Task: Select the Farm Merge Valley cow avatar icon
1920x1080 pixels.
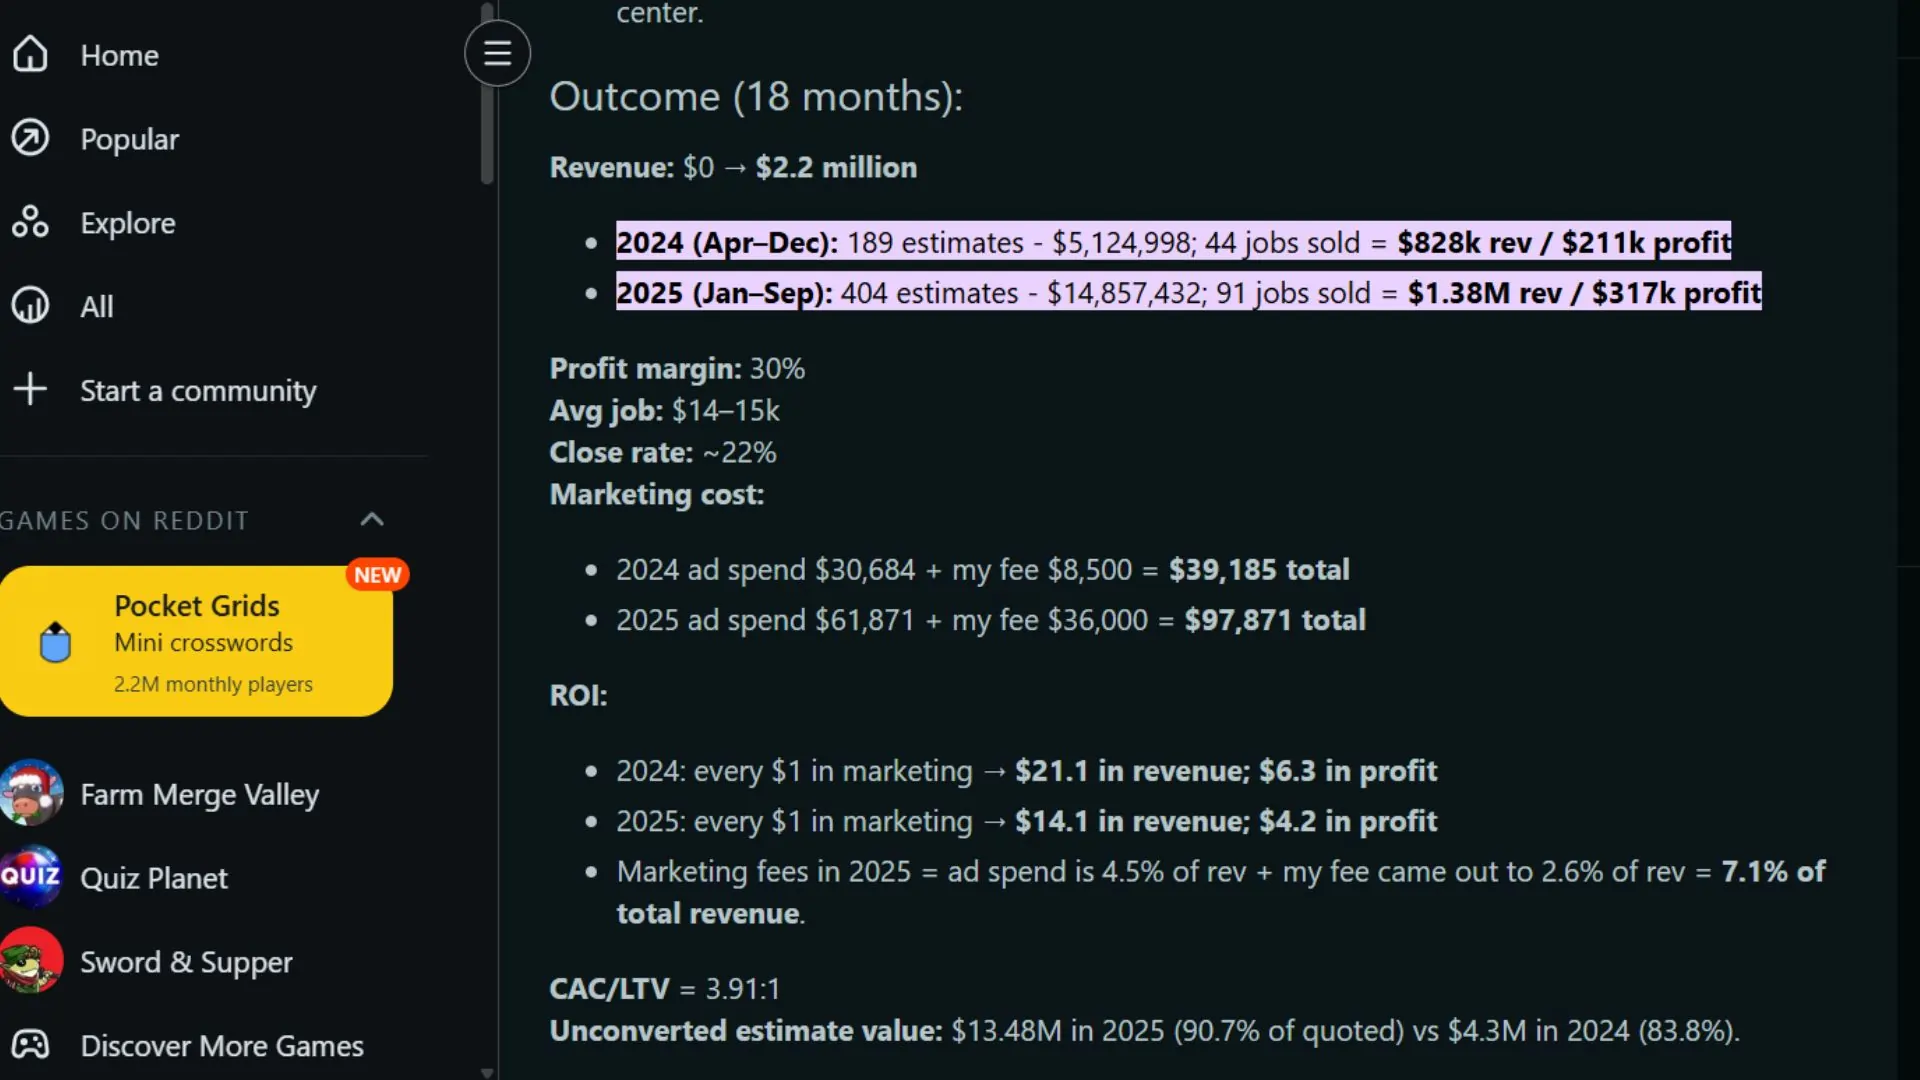Action: (x=31, y=792)
